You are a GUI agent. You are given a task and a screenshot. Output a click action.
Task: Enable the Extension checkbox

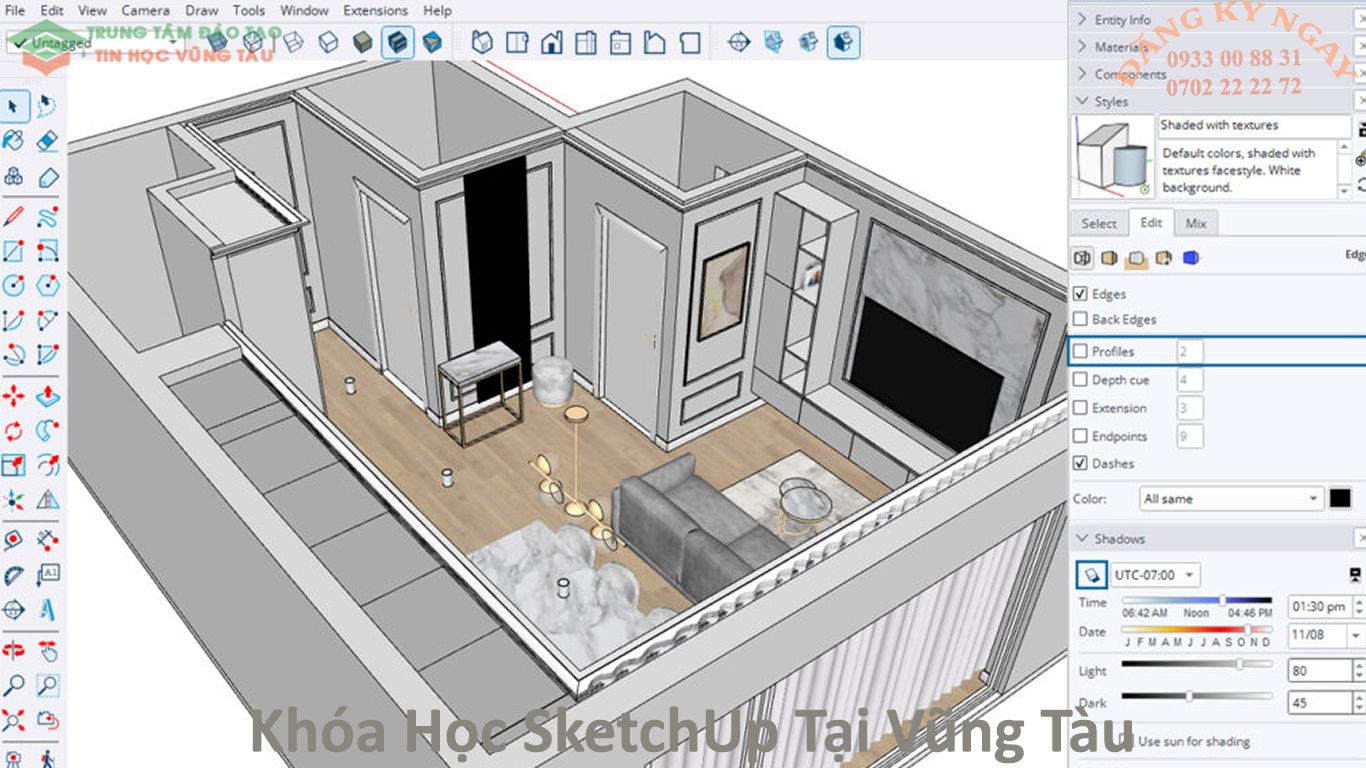point(1080,408)
